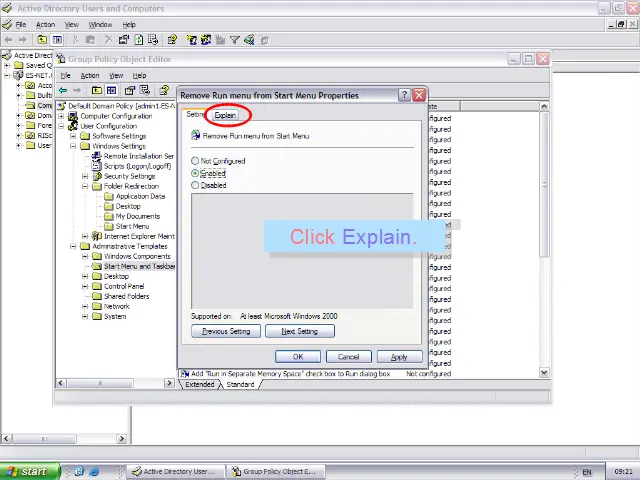Click scroll-down arrow of policy list scrollbar
The height and width of the screenshot is (480, 640).
544,372
